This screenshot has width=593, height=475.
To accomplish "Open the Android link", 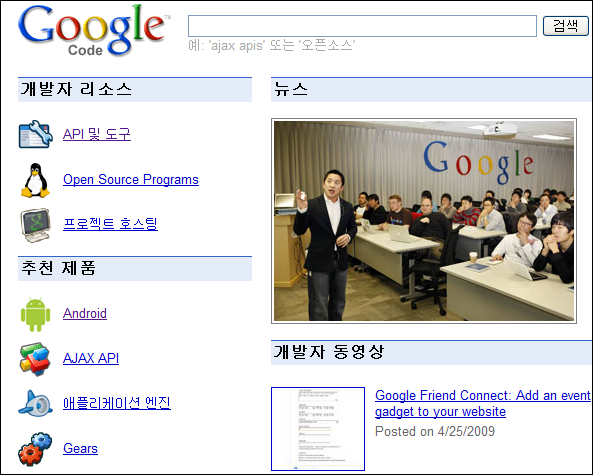I will coord(85,314).
